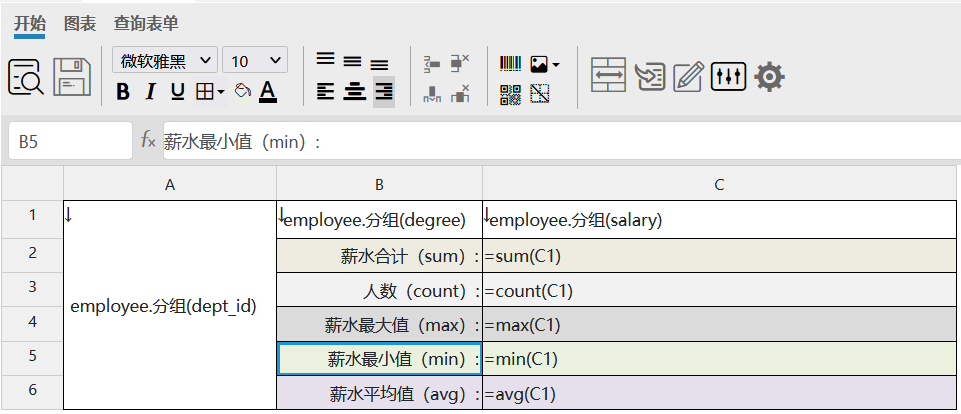Select cell employee.分组(dept_id)
The width and height of the screenshot is (961, 414).
pyautogui.click(x=170, y=305)
